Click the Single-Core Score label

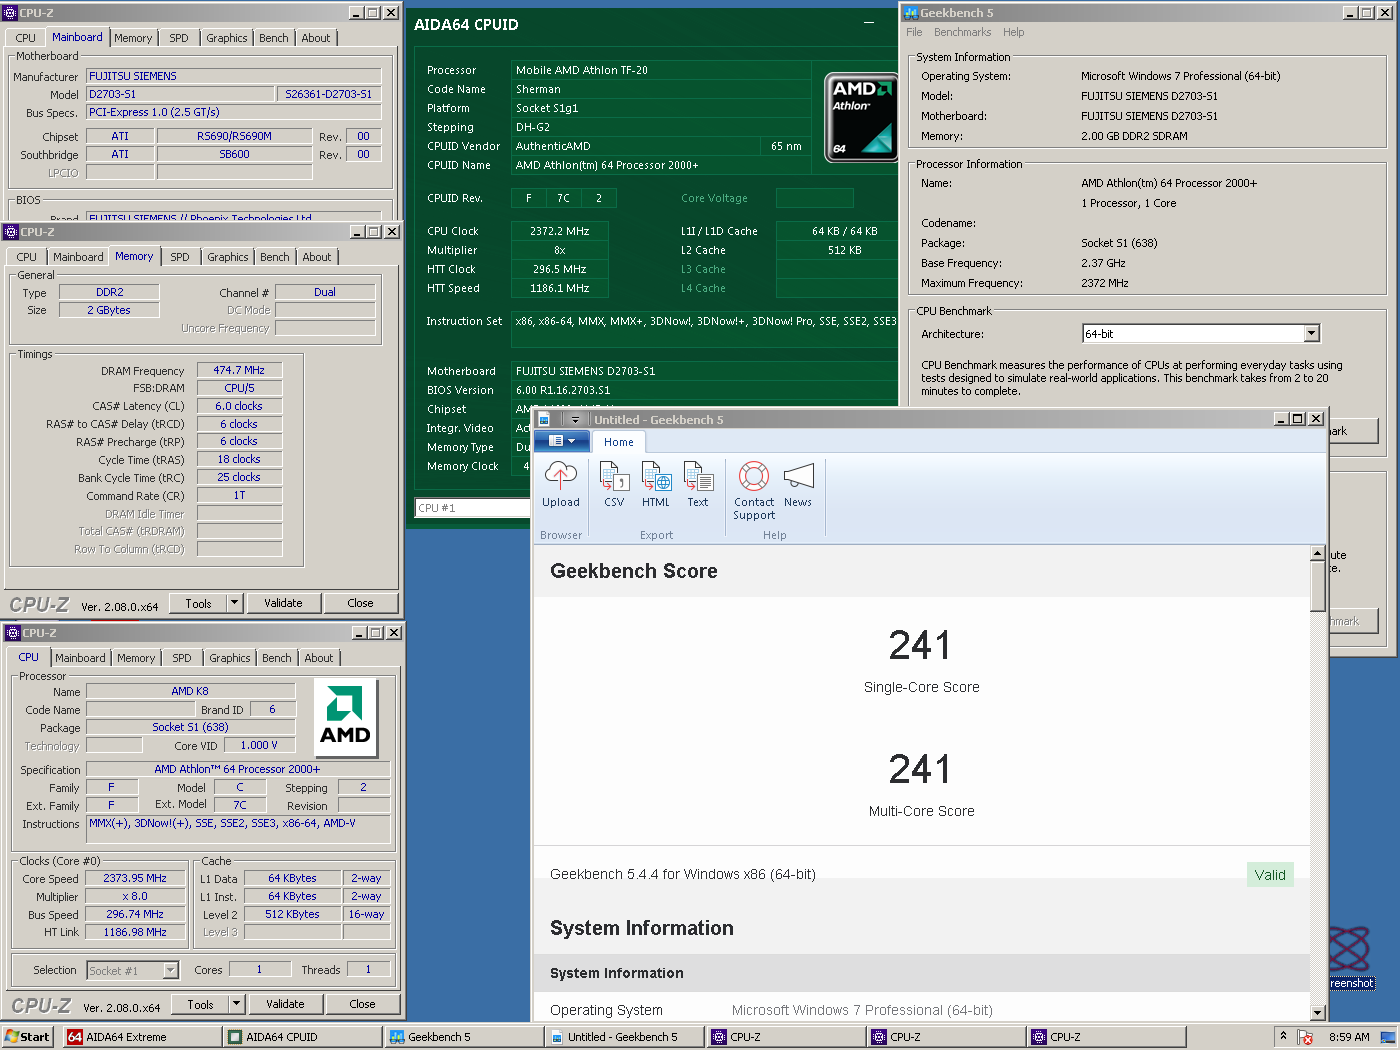click(x=921, y=687)
